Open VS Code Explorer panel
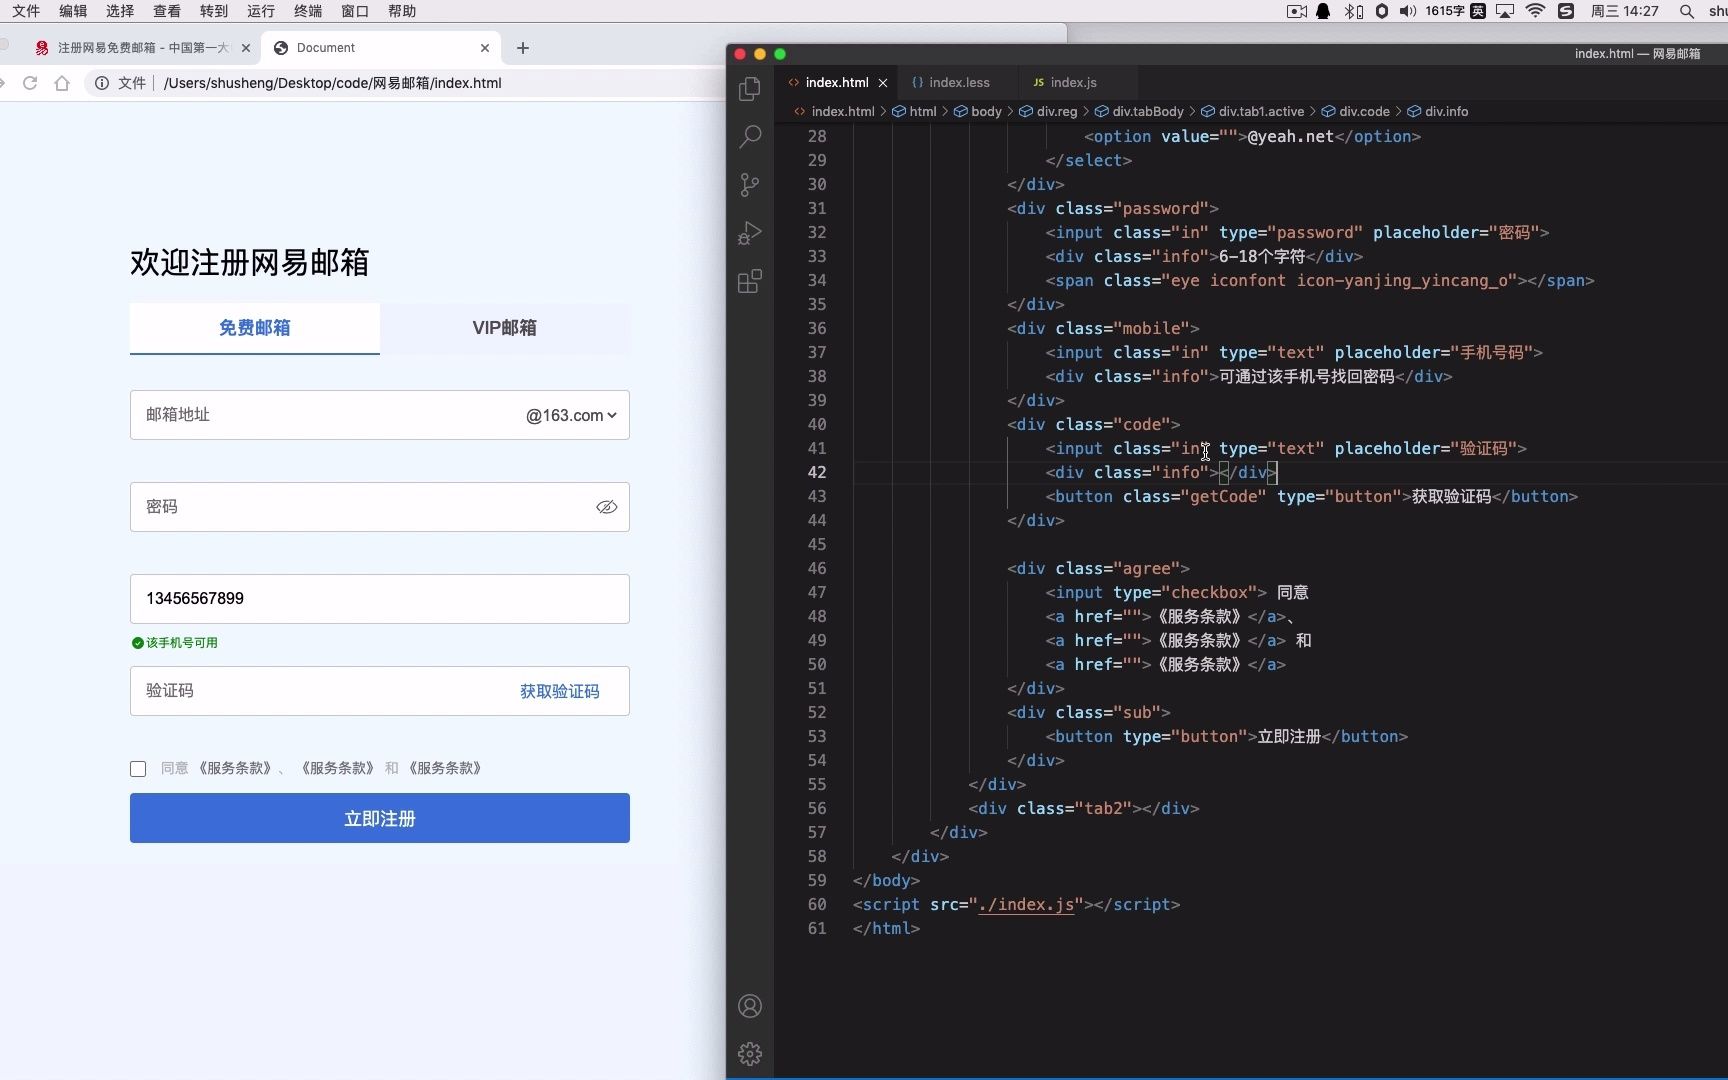The width and height of the screenshot is (1728, 1080). tap(749, 89)
